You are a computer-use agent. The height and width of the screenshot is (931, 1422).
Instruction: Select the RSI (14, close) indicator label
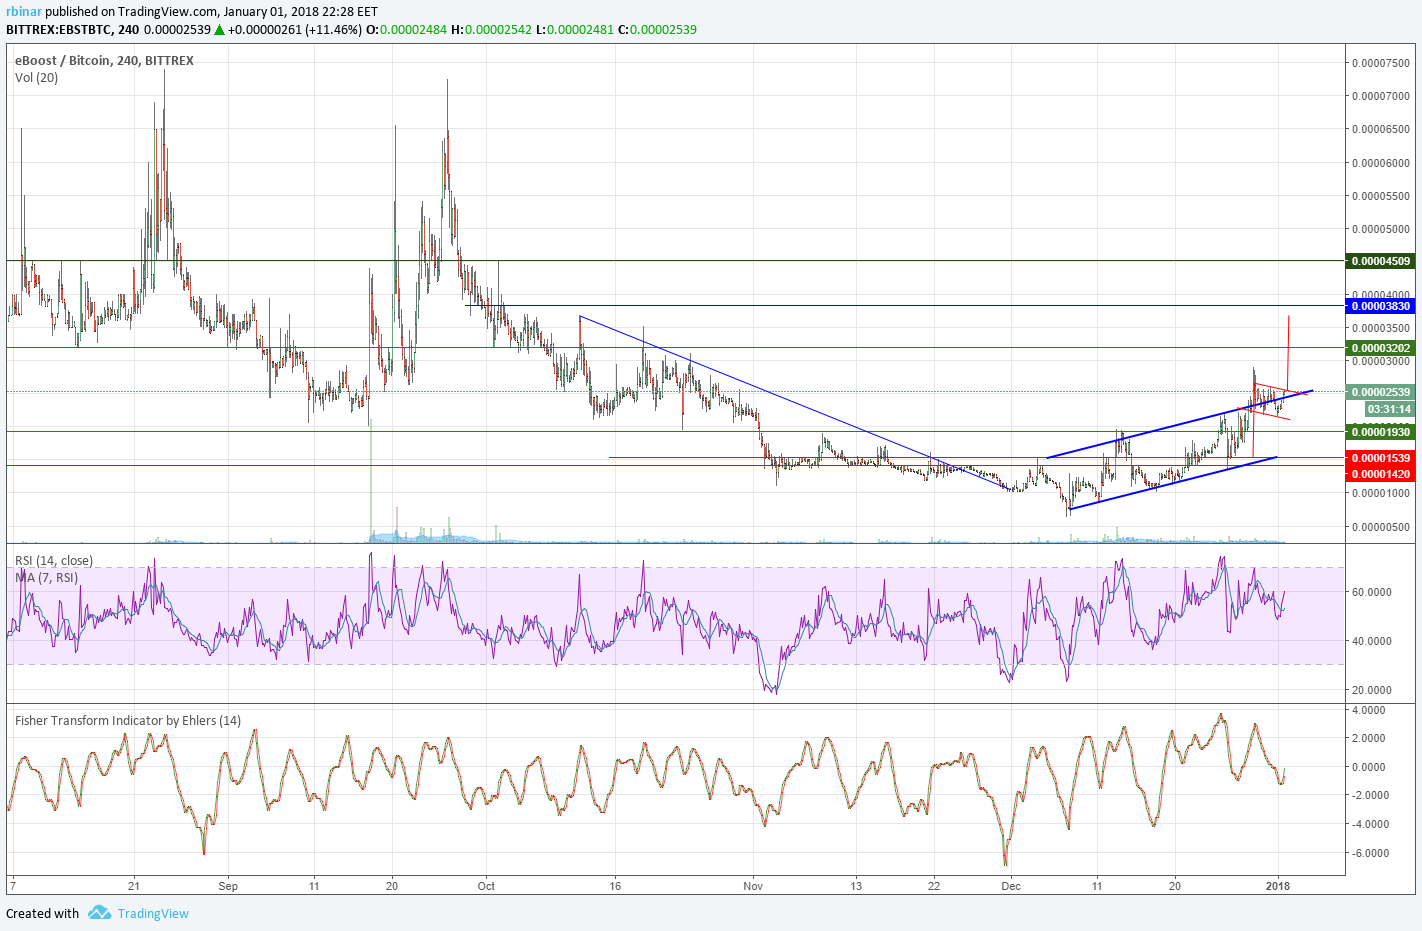click(x=54, y=560)
